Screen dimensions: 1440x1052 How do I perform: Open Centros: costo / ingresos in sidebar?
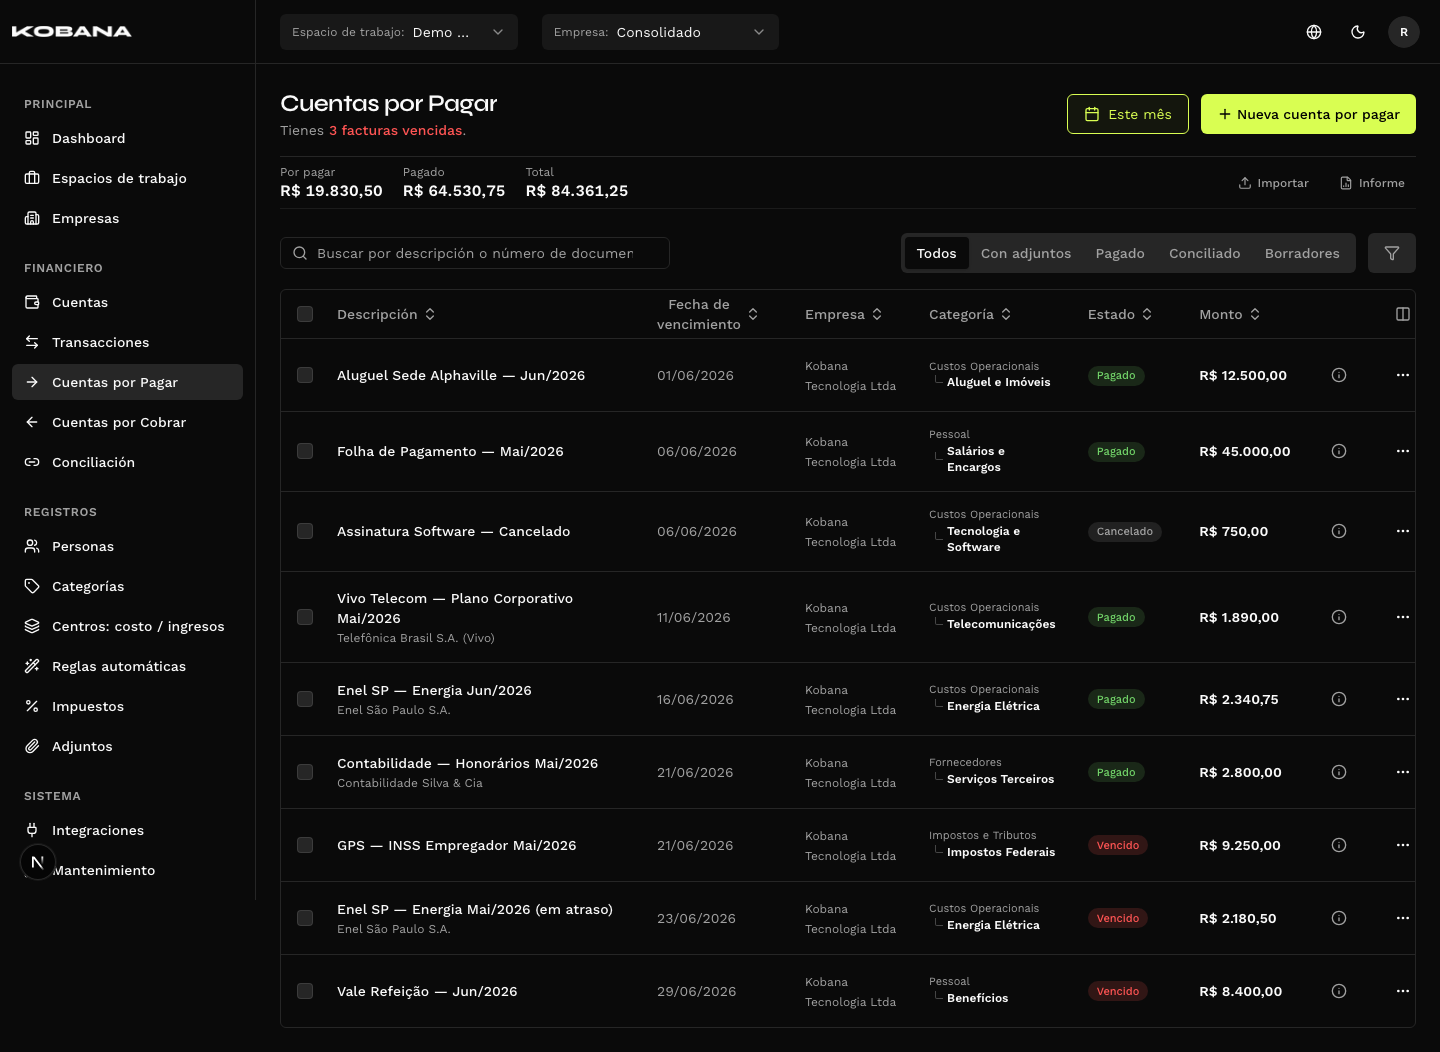point(127,626)
